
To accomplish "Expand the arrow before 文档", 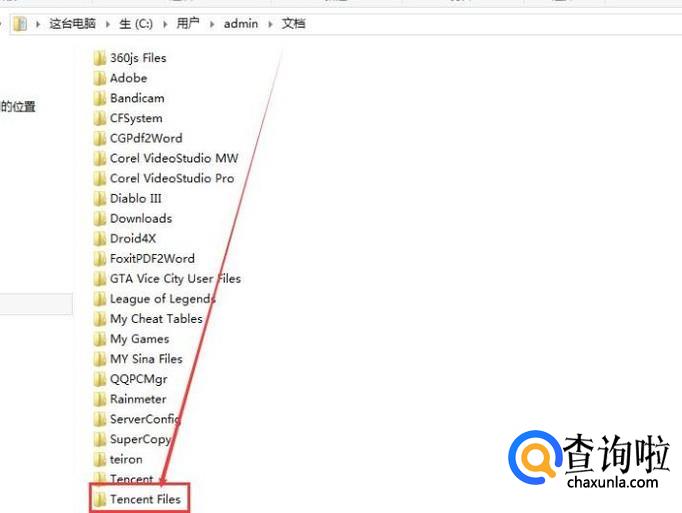I will (270, 24).
